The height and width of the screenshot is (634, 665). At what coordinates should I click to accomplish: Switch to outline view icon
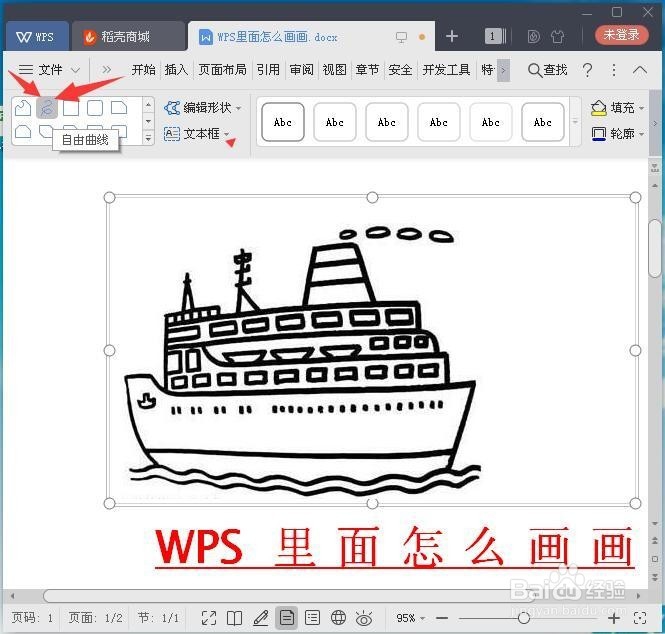click(x=313, y=618)
